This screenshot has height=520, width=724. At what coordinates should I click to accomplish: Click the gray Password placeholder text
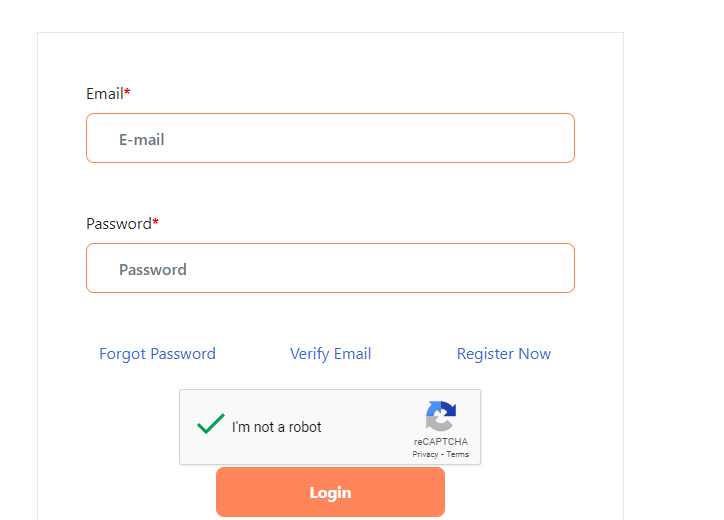153,270
